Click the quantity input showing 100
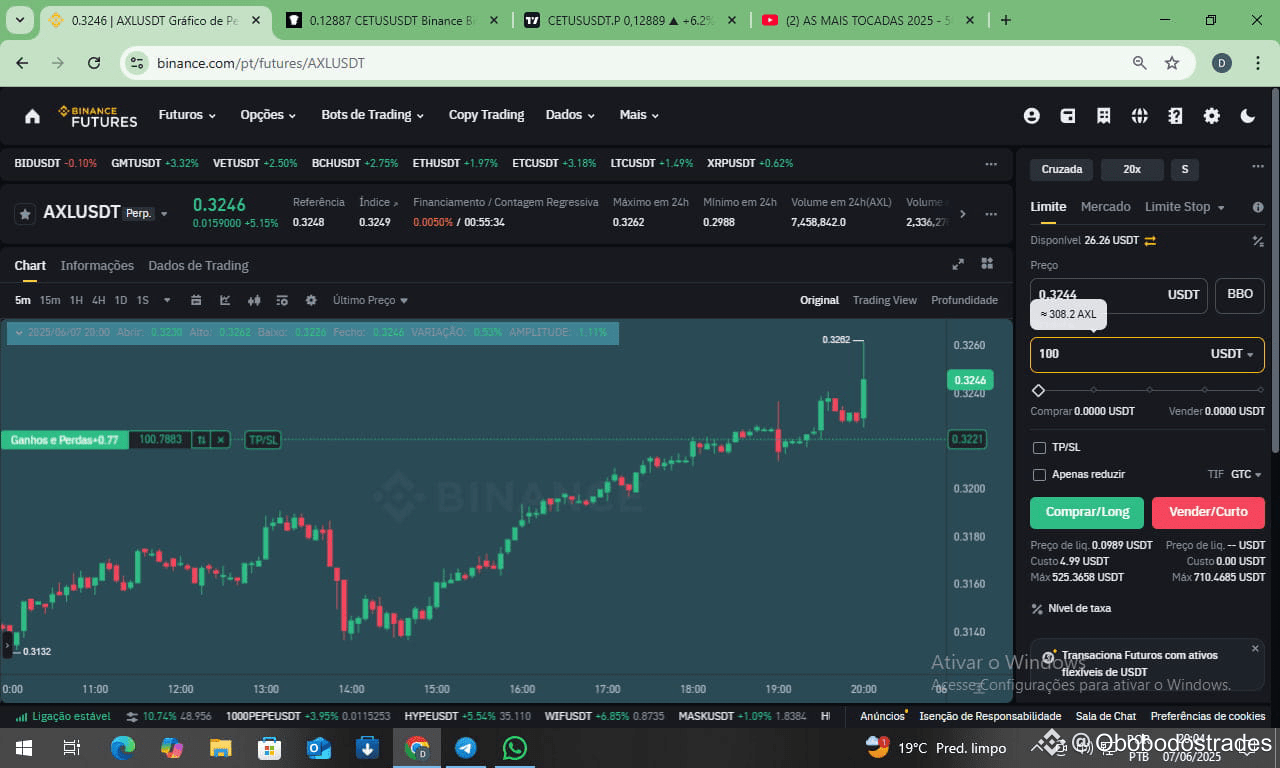The height and width of the screenshot is (768, 1280). 1147,354
